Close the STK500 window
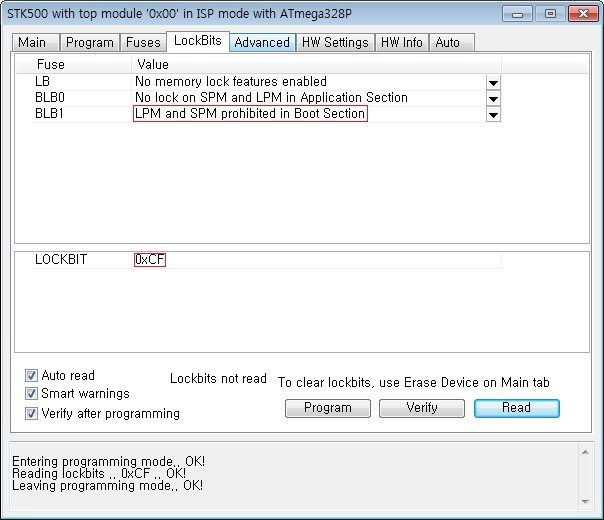Screen dimensions: 604x520 pyautogui.click(x=583, y=14)
